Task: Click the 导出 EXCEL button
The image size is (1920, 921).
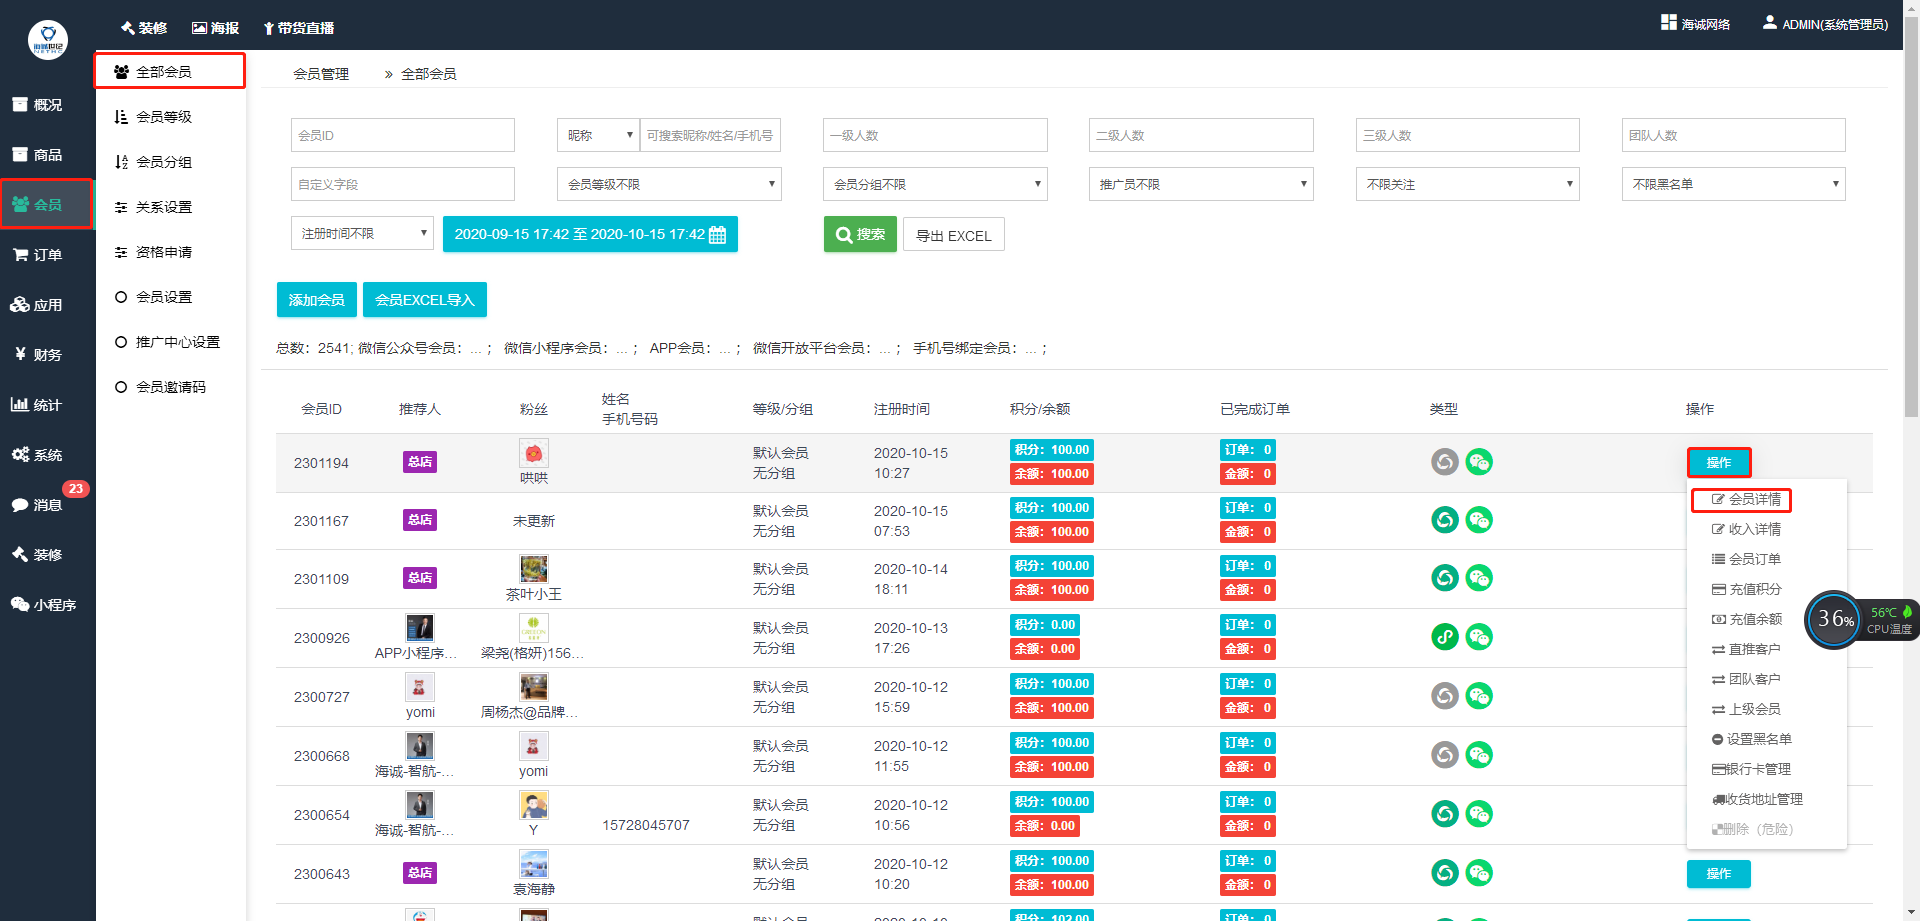Action: pyautogui.click(x=954, y=235)
